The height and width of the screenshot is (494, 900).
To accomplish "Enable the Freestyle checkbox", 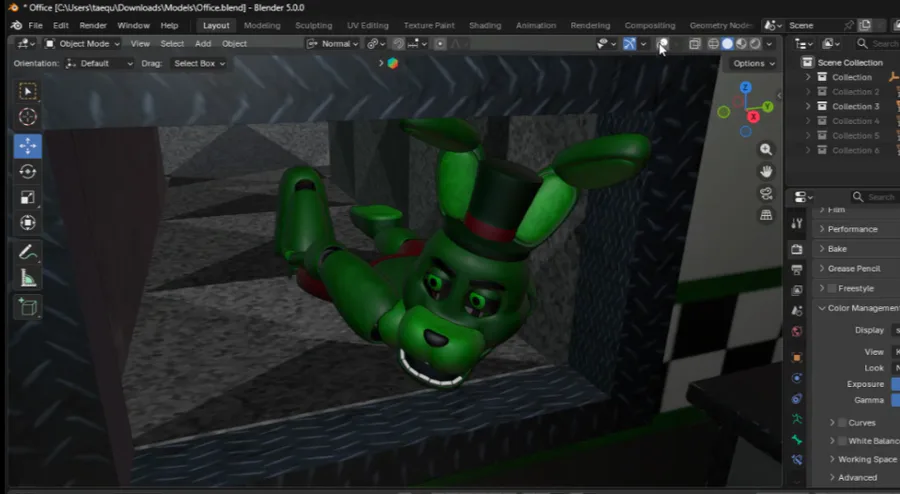I will pos(832,288).
